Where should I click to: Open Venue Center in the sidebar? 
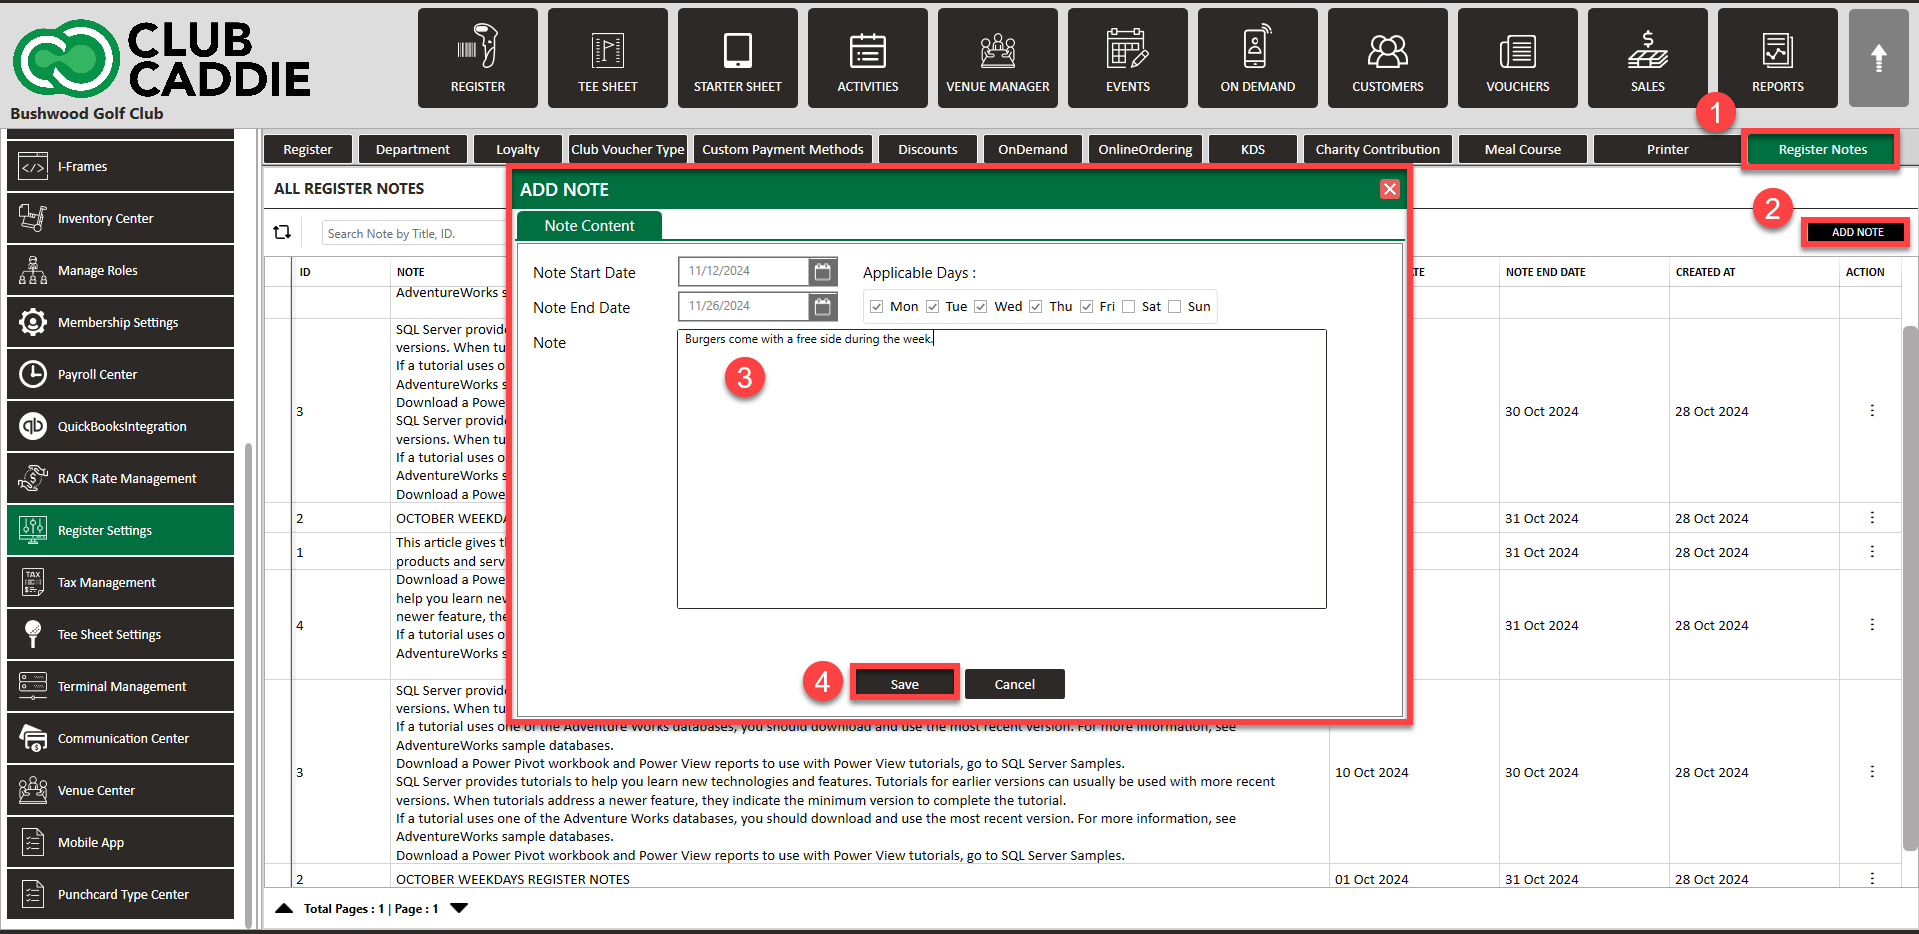click(x=121, y=790)
